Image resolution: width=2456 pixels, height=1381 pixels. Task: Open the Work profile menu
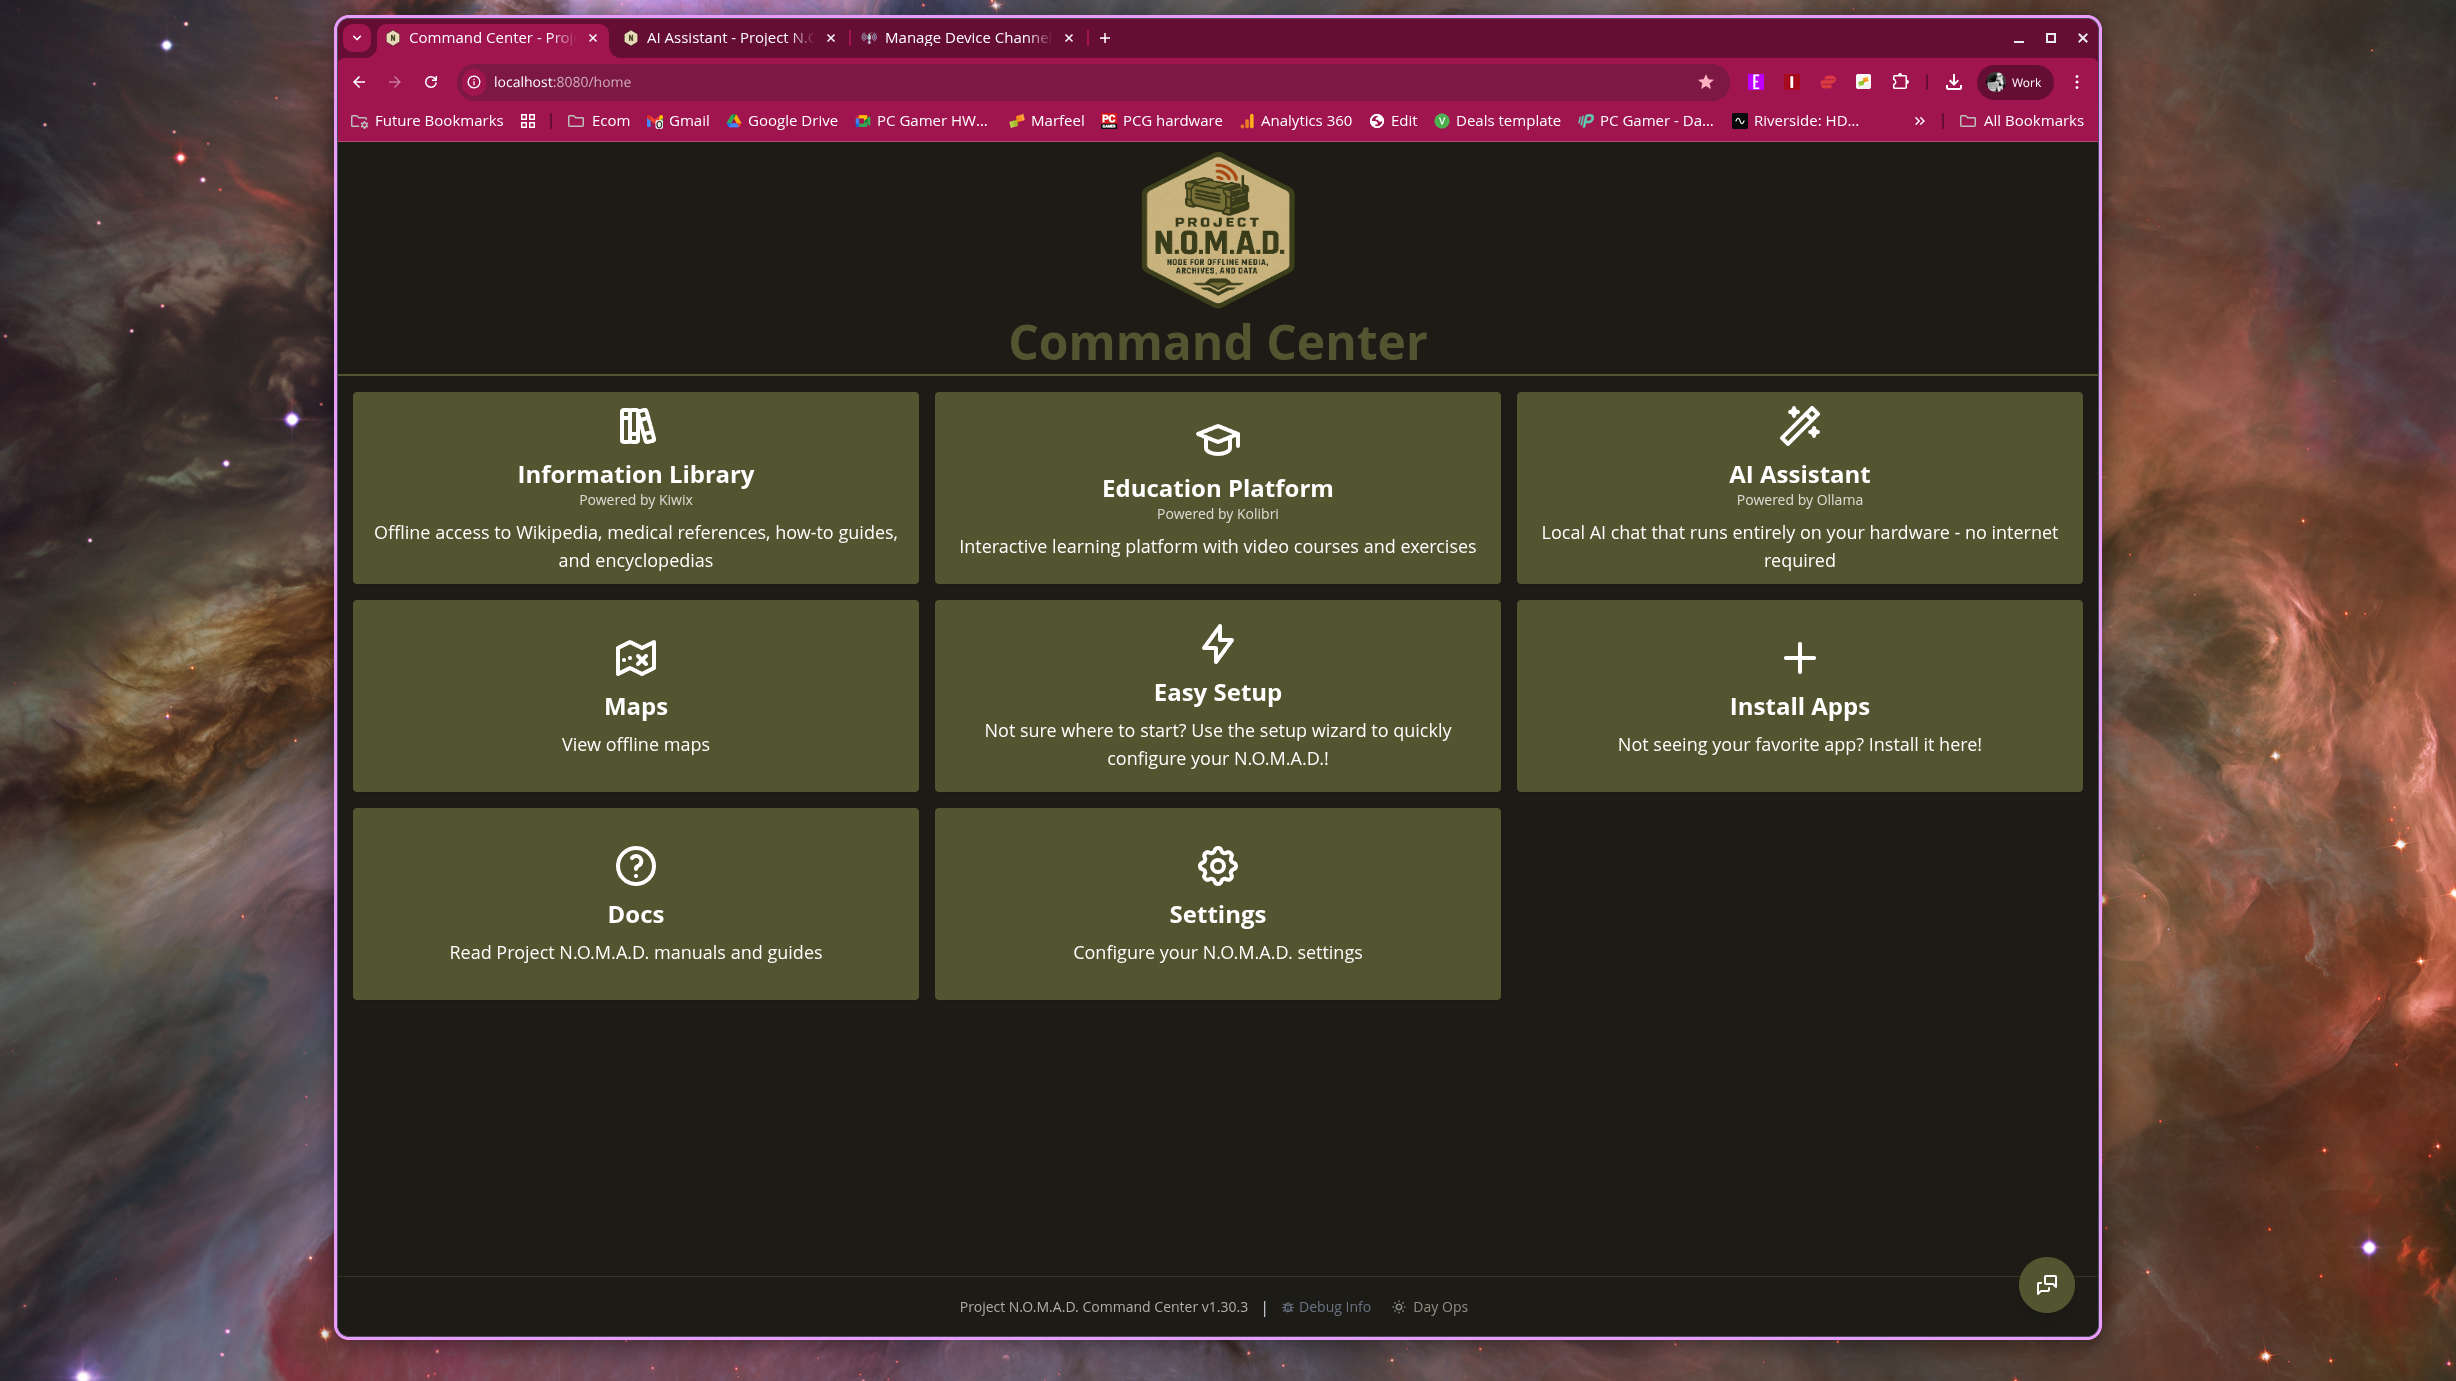(2014, 82)
